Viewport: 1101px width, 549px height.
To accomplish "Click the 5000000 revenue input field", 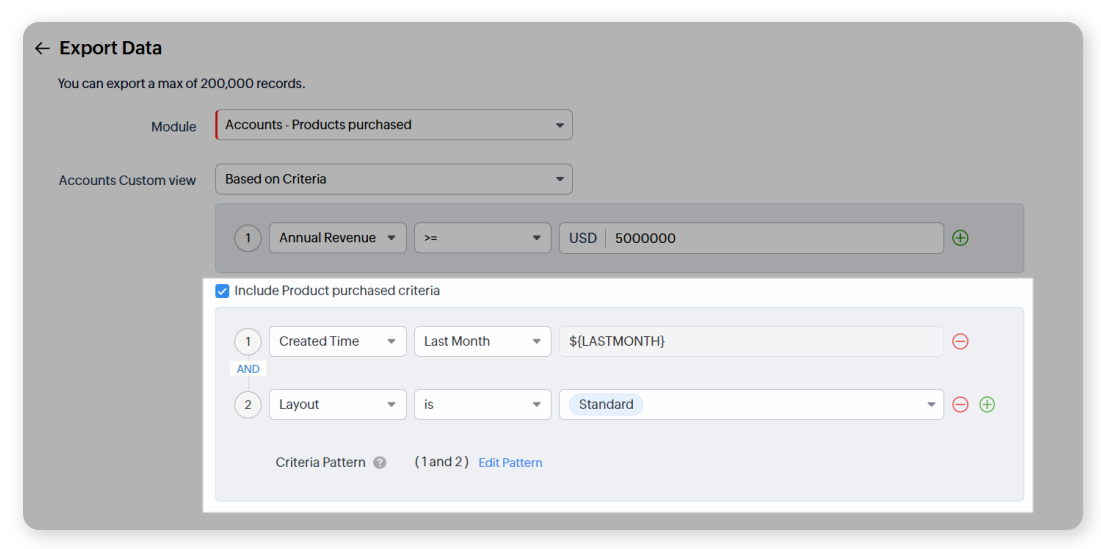I will (772, 238).
